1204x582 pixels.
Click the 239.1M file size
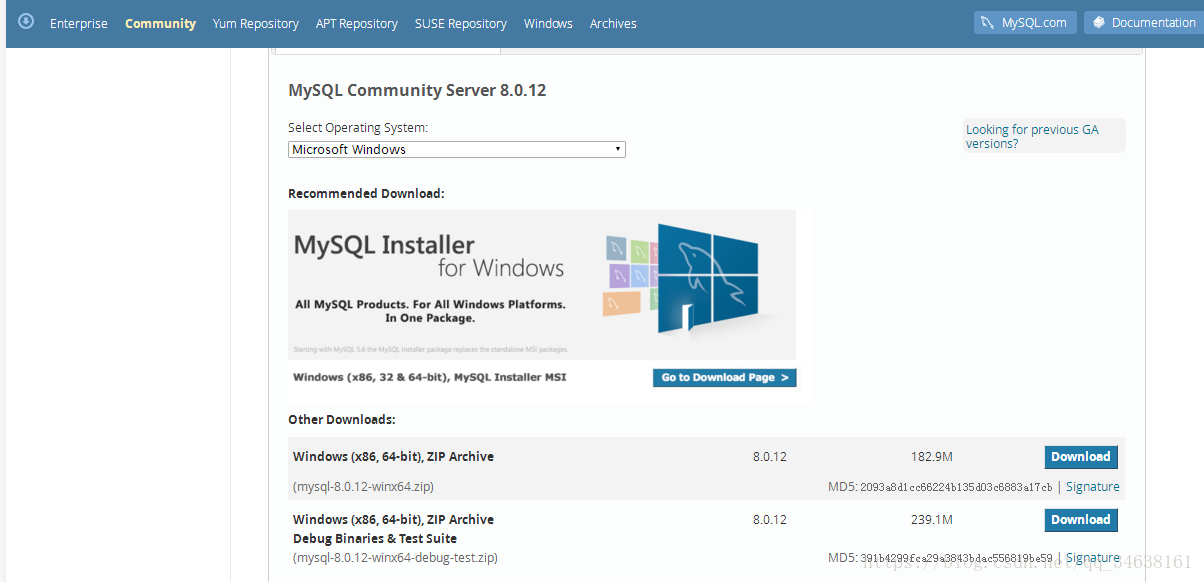(x=932, y=520)
